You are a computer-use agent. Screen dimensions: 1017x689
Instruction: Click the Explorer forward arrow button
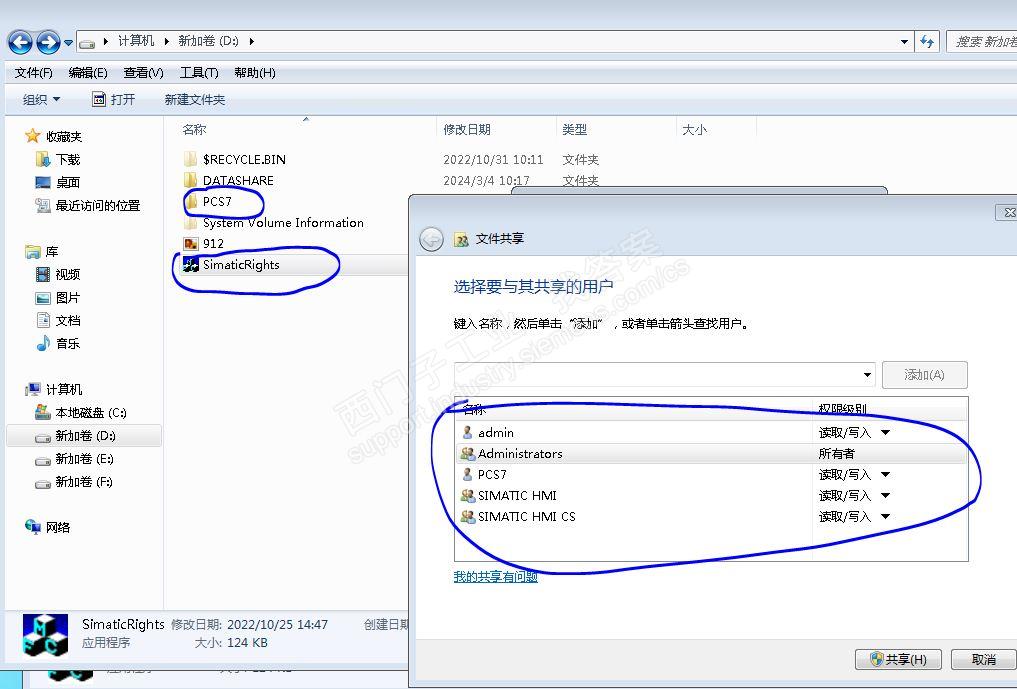click(x=48, y=43)
